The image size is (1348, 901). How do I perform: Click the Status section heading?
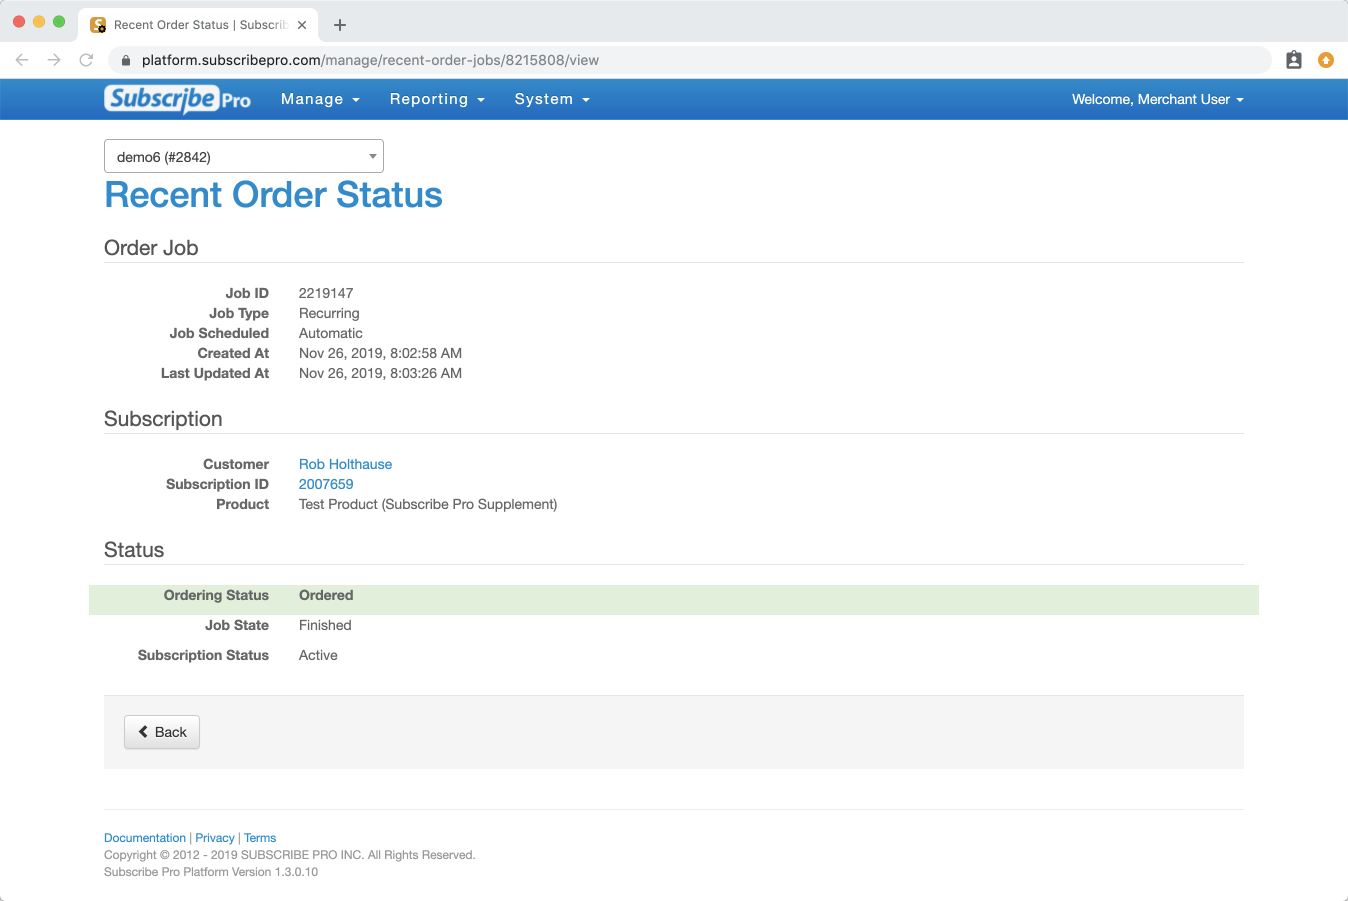(134, 550)
